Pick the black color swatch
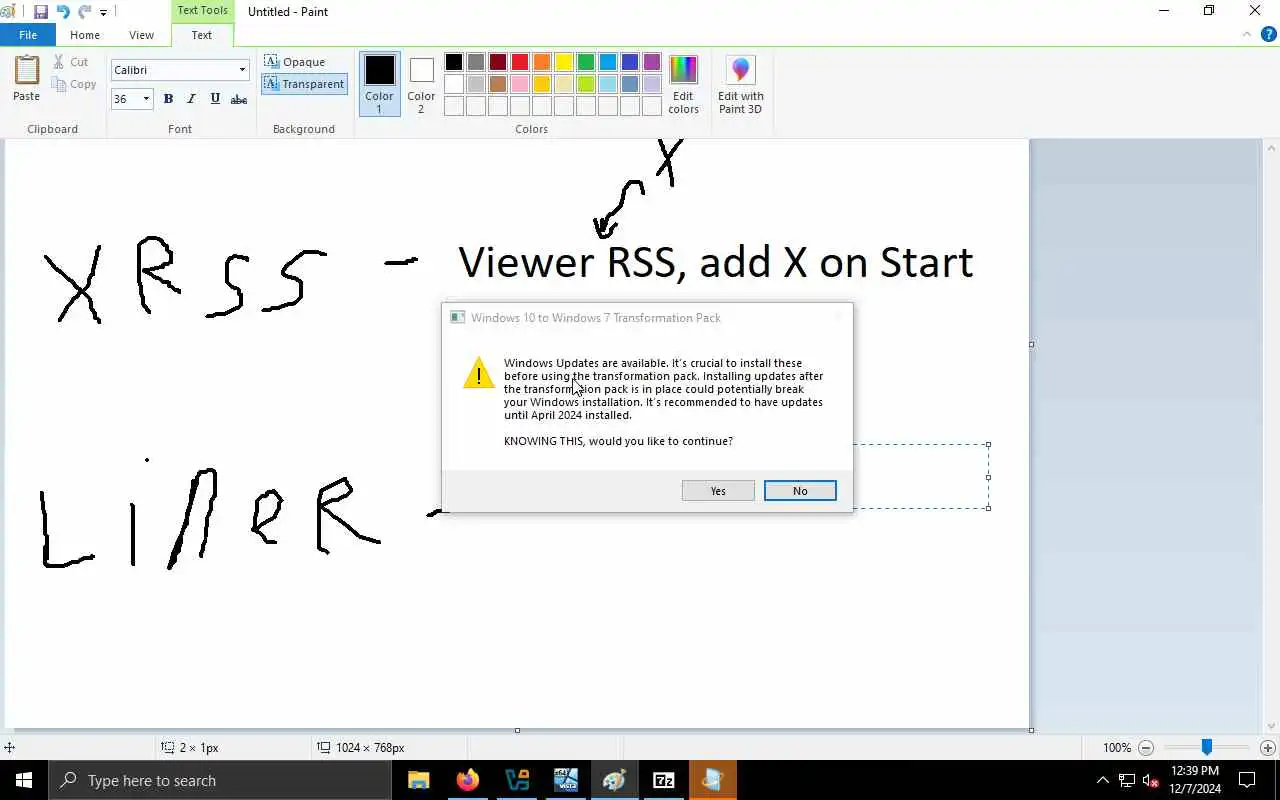Viewport: 1280px width, 800px height. 454,62
